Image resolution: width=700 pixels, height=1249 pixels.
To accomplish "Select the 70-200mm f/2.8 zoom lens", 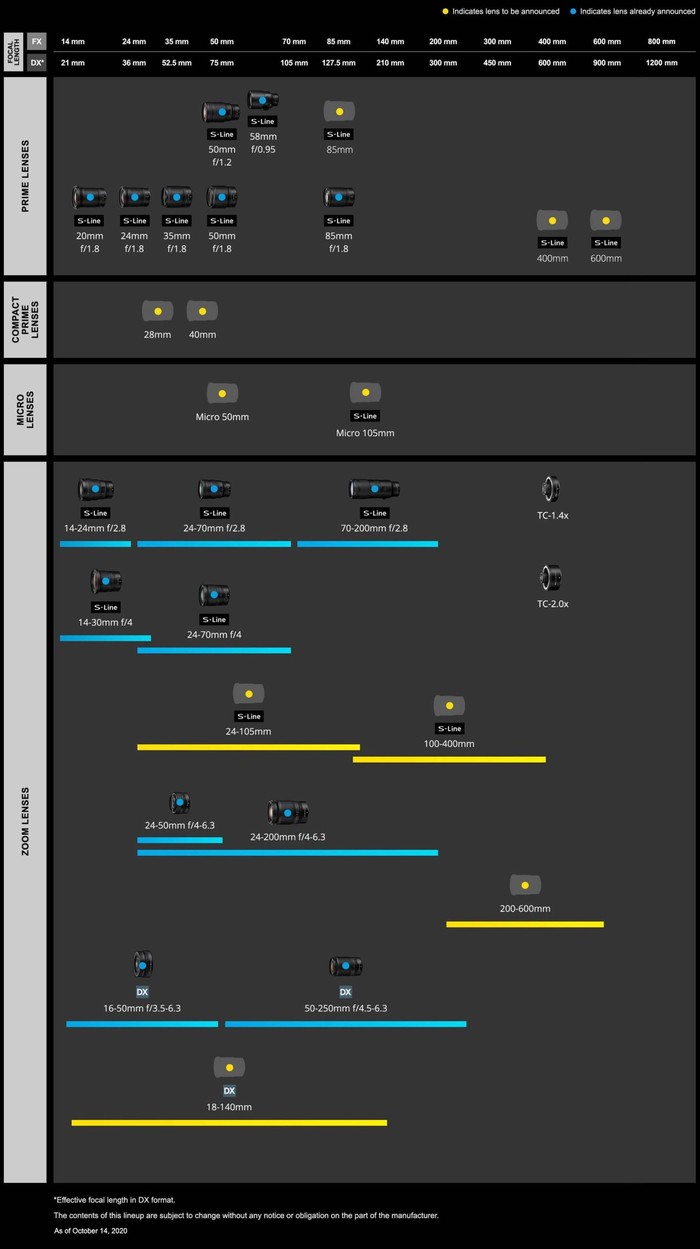I will [375, 489].
